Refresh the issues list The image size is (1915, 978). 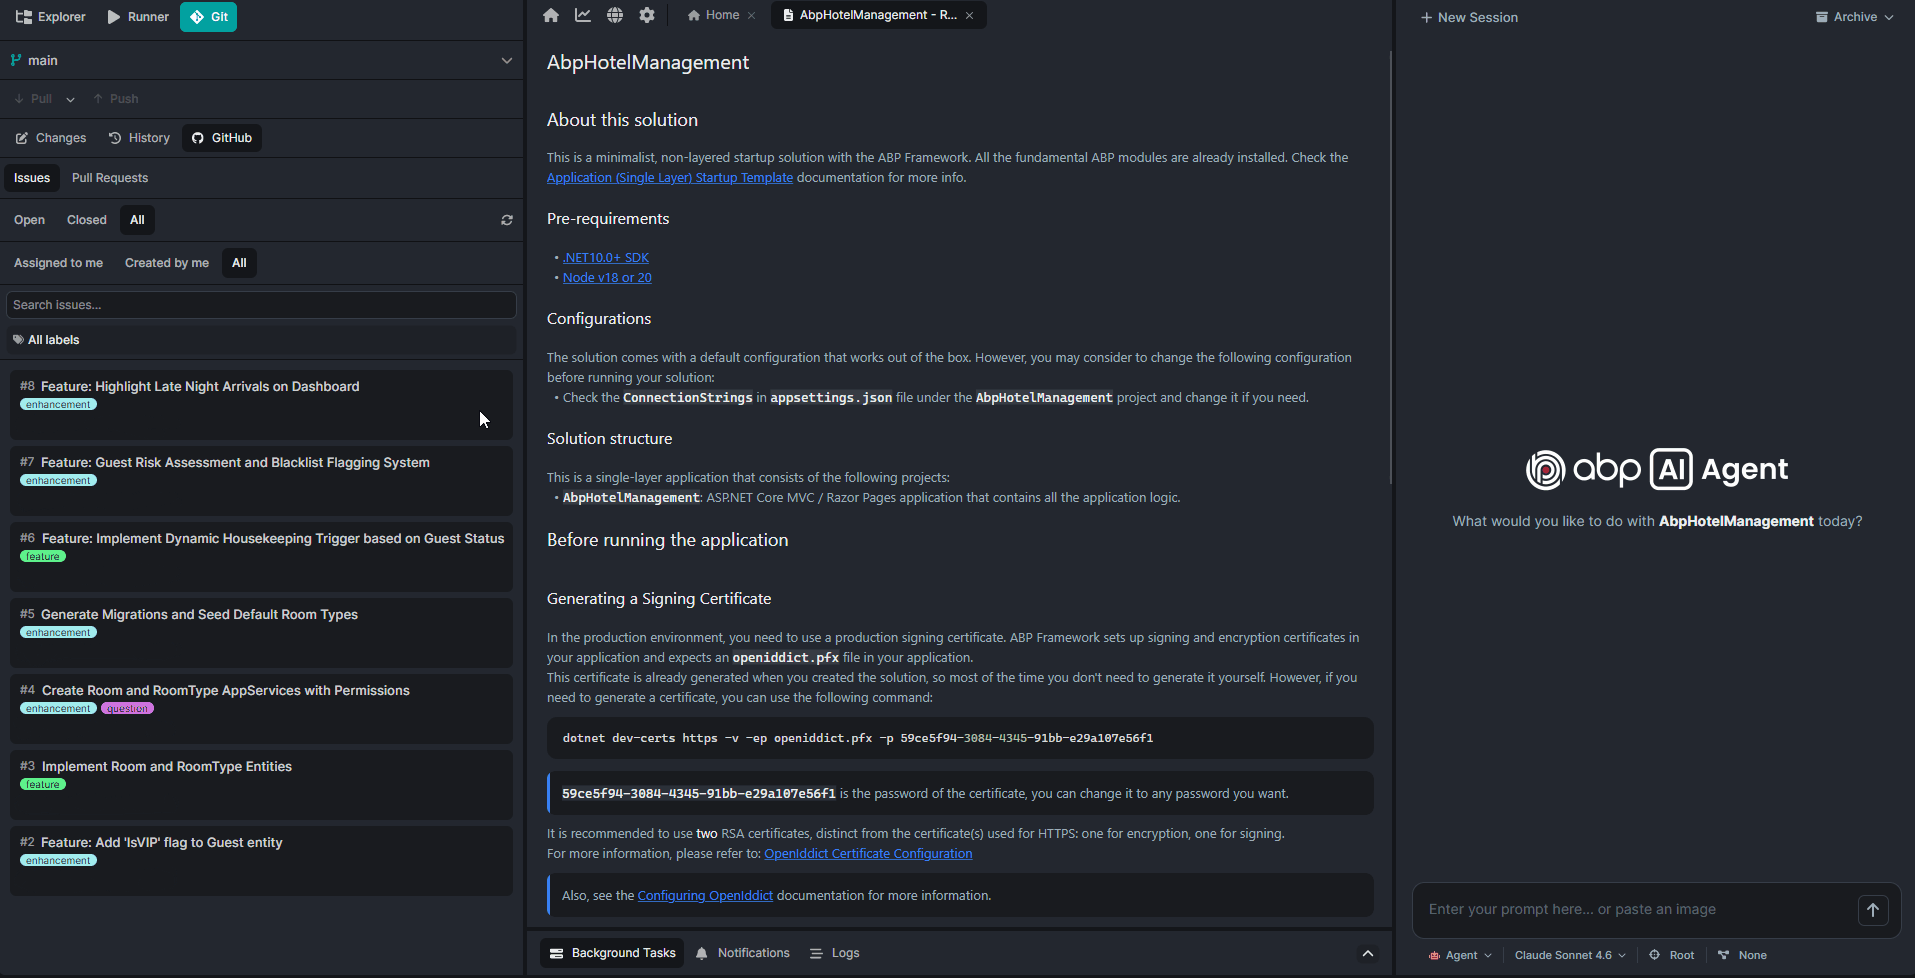click(x=507, y=220)
